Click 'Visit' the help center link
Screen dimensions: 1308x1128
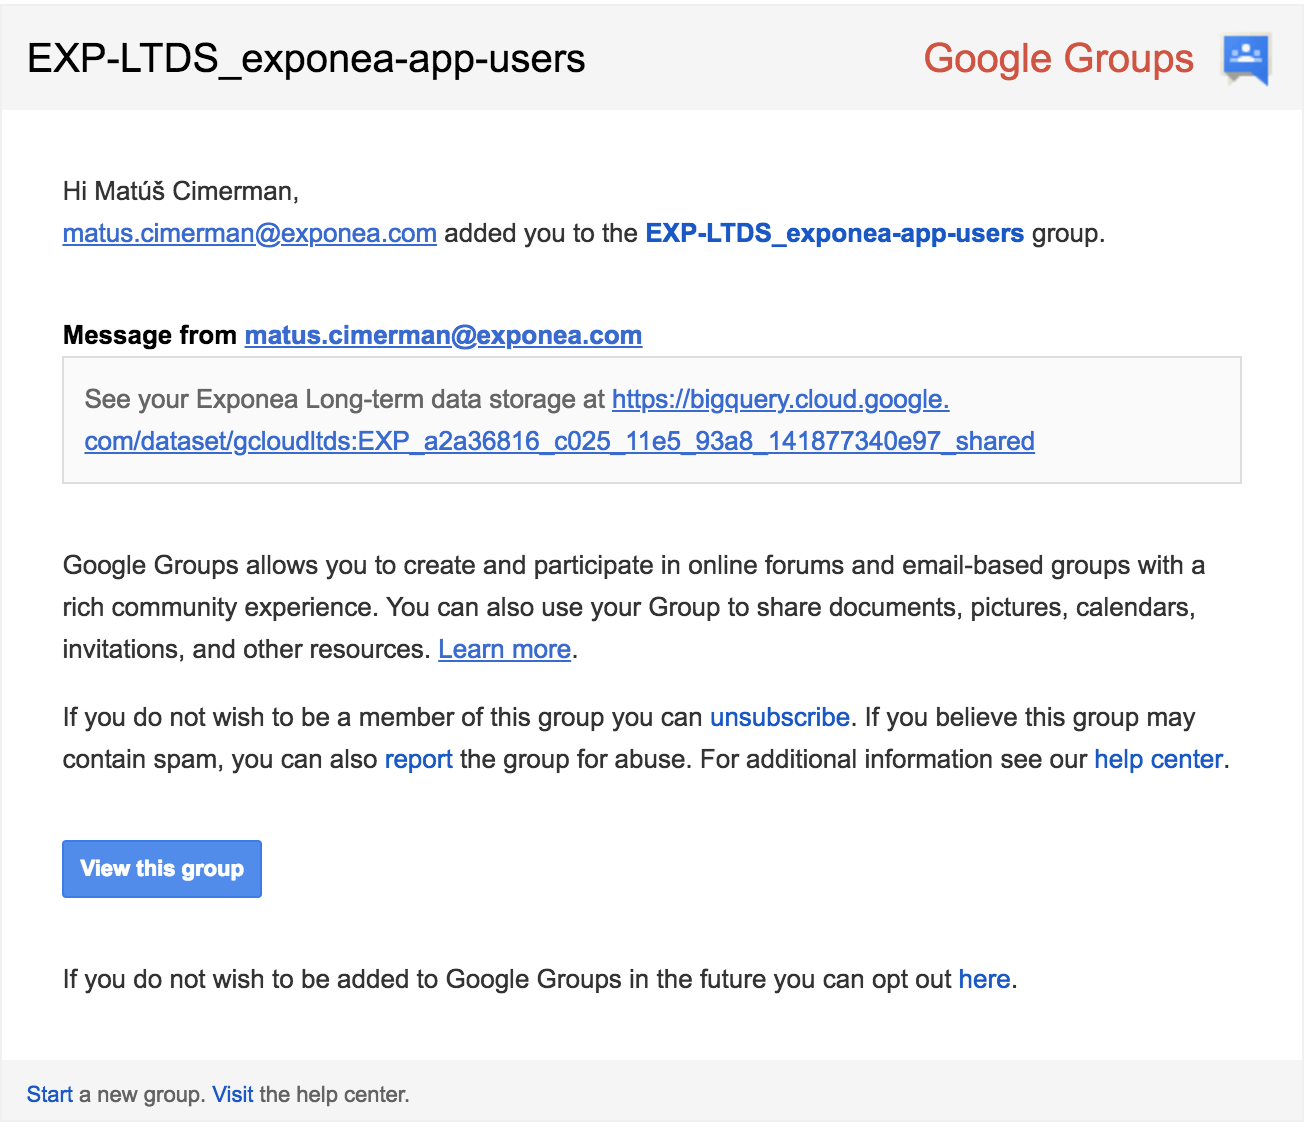tap(233, 1095)
